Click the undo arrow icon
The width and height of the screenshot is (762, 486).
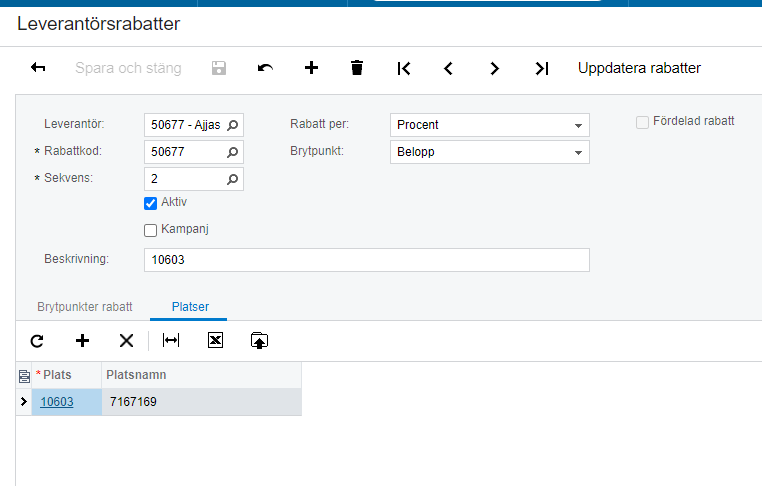(265, 68)
